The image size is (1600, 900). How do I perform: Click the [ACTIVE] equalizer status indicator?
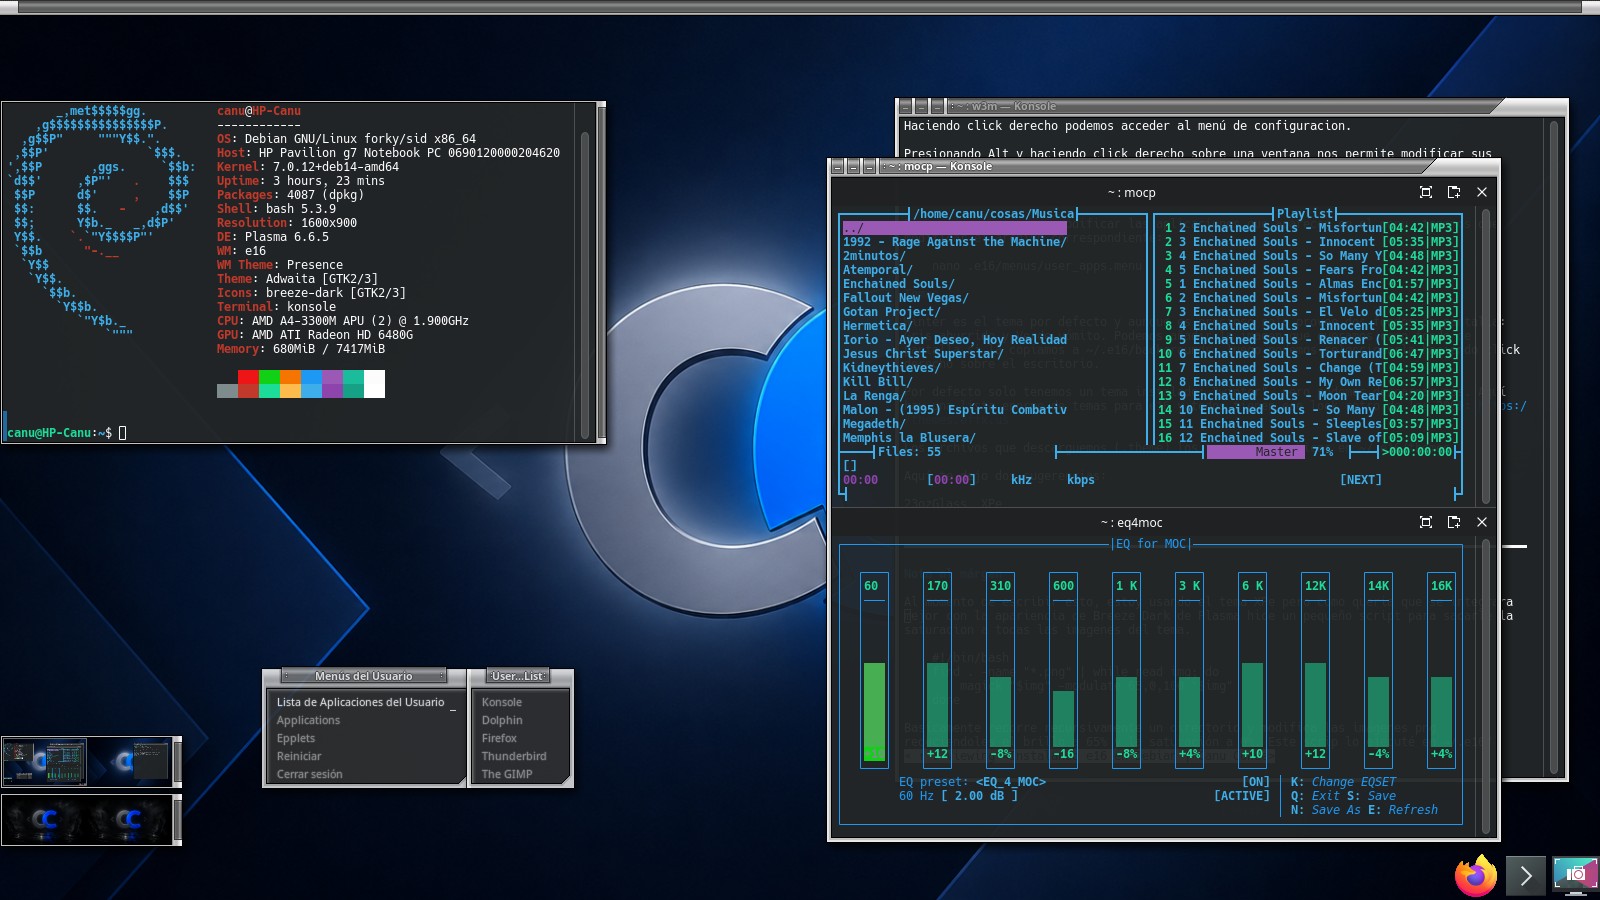click(1242, 796)
